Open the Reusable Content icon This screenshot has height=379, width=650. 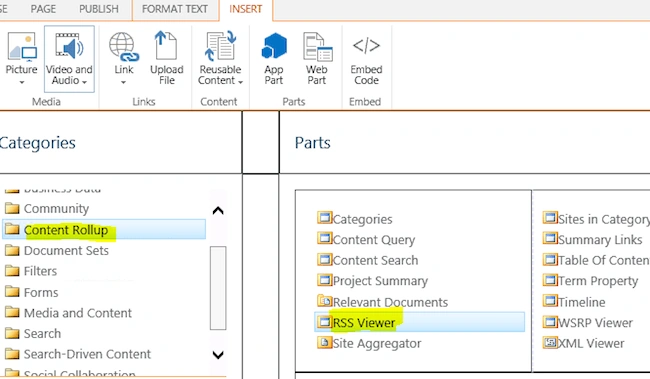tap(220, 46)
